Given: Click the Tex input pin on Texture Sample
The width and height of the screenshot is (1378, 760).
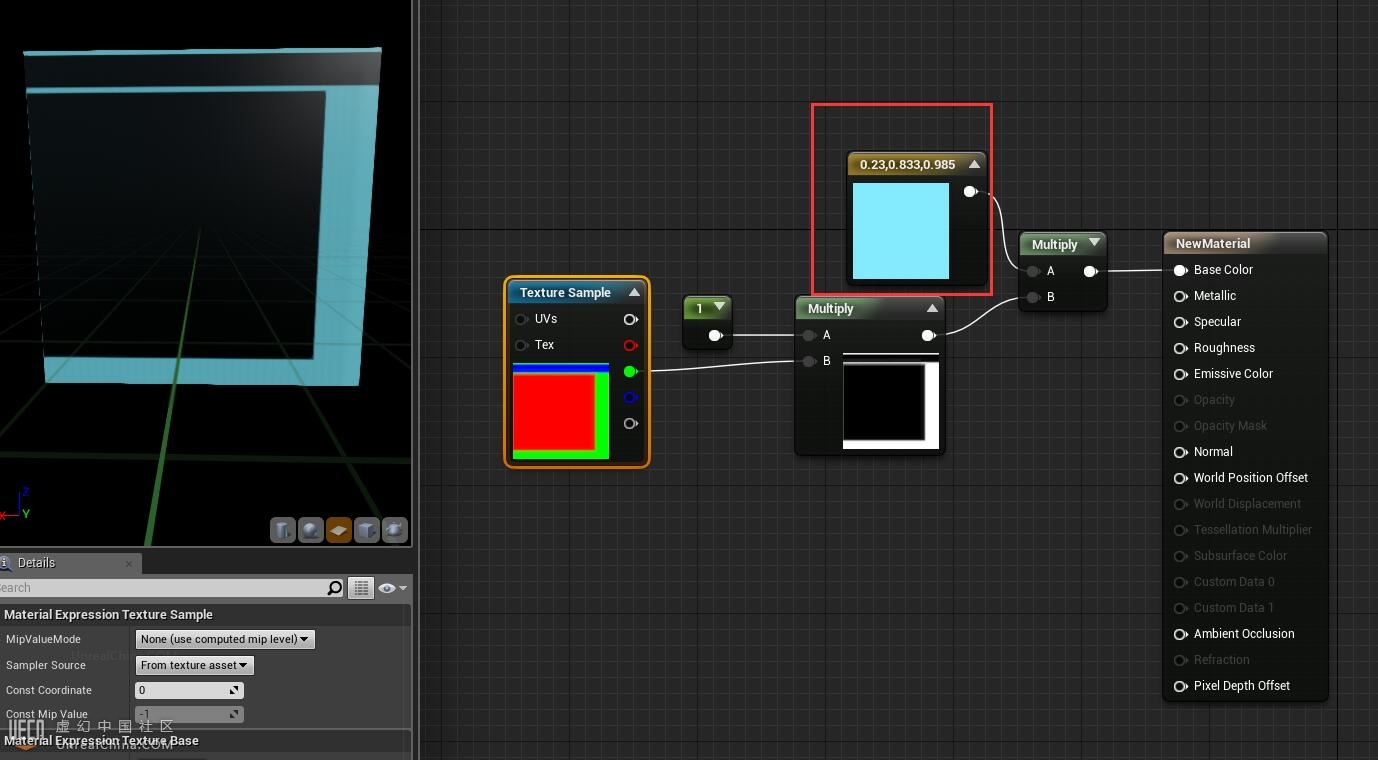Looking at the screenshot, I should 521,345.
